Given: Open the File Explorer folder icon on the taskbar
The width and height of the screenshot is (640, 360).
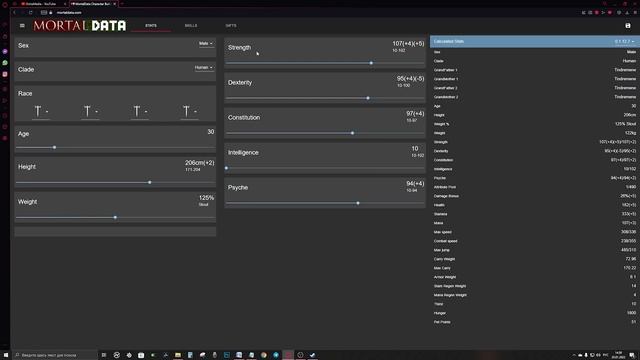Looking at the screenshot, I should coord(178,355).
